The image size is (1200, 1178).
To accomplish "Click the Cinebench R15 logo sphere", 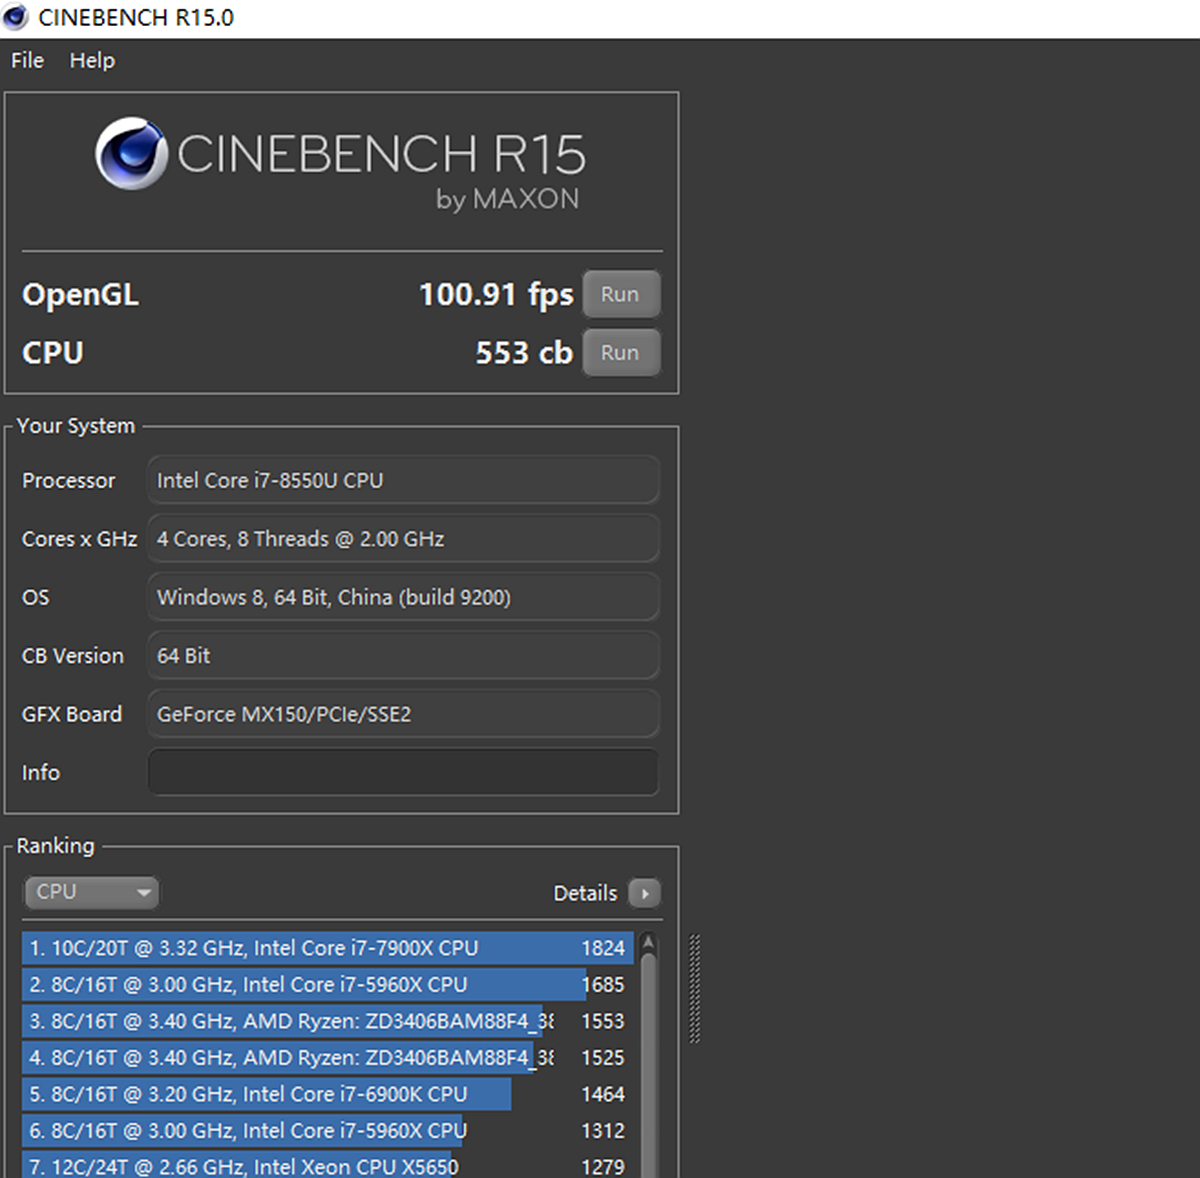I will click(131, 153).
